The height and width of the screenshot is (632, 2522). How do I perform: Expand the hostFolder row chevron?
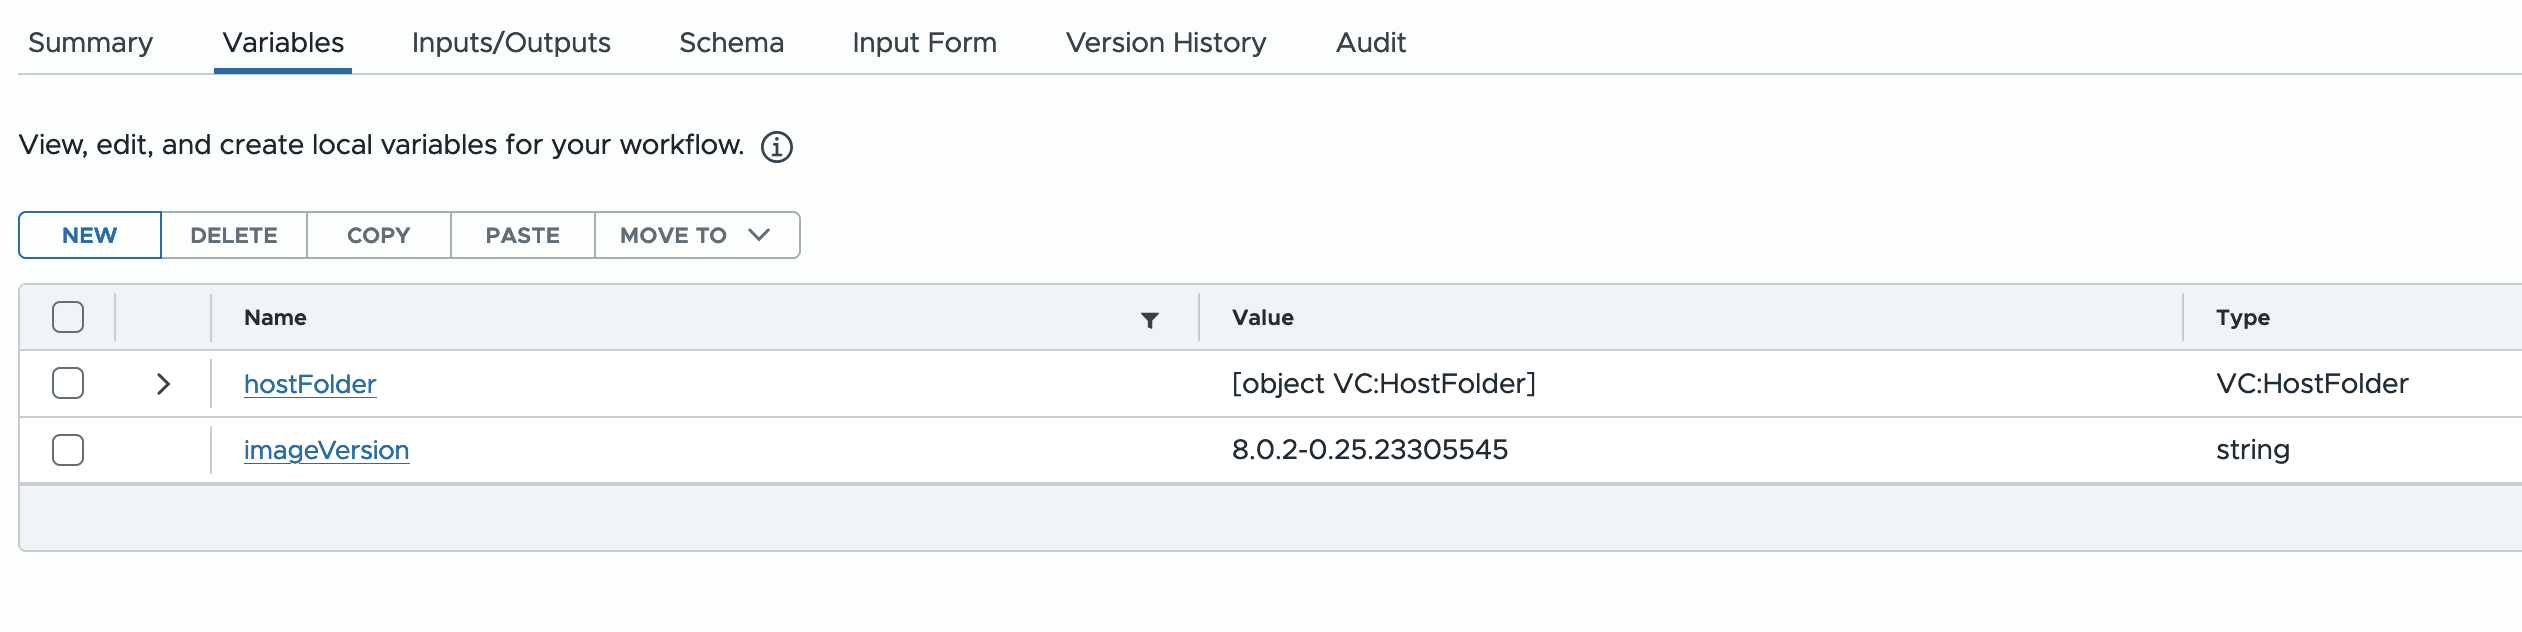pos(163,384)
